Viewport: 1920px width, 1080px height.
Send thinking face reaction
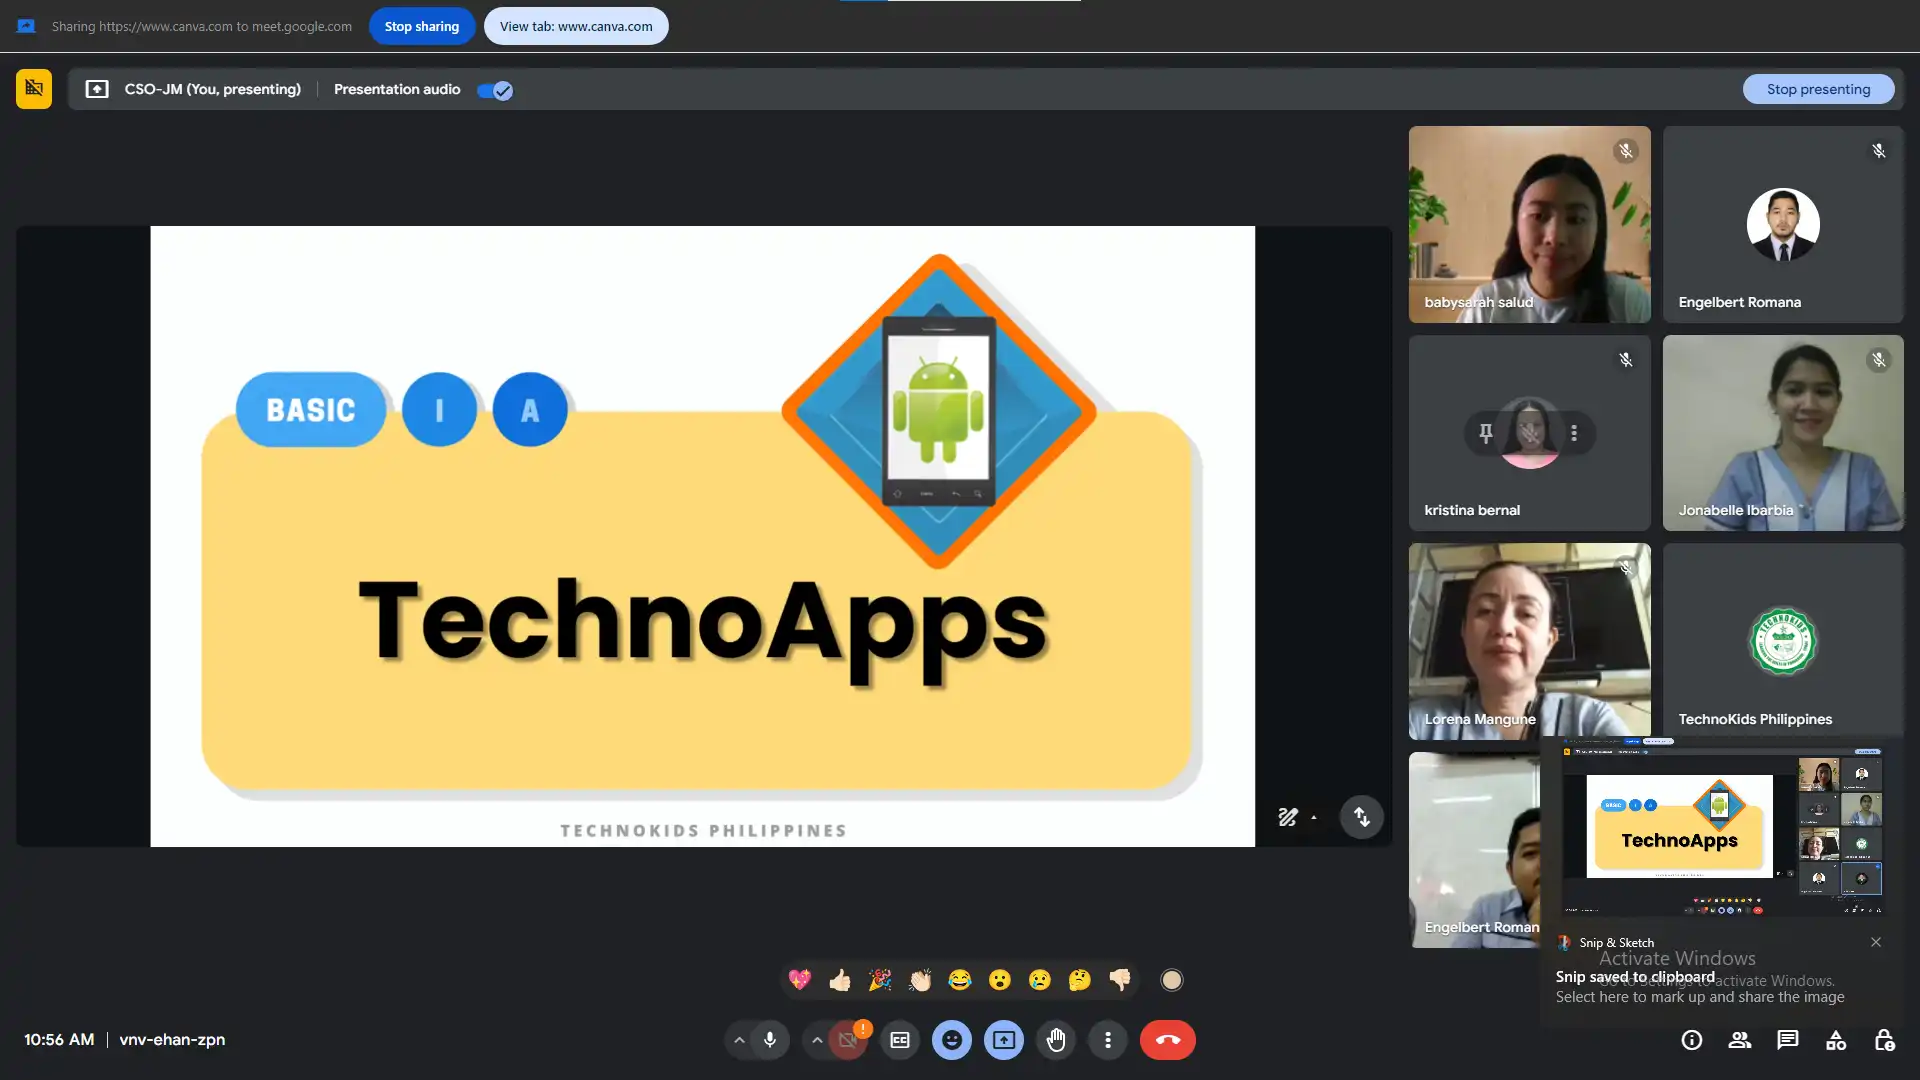coord(1080,980)
